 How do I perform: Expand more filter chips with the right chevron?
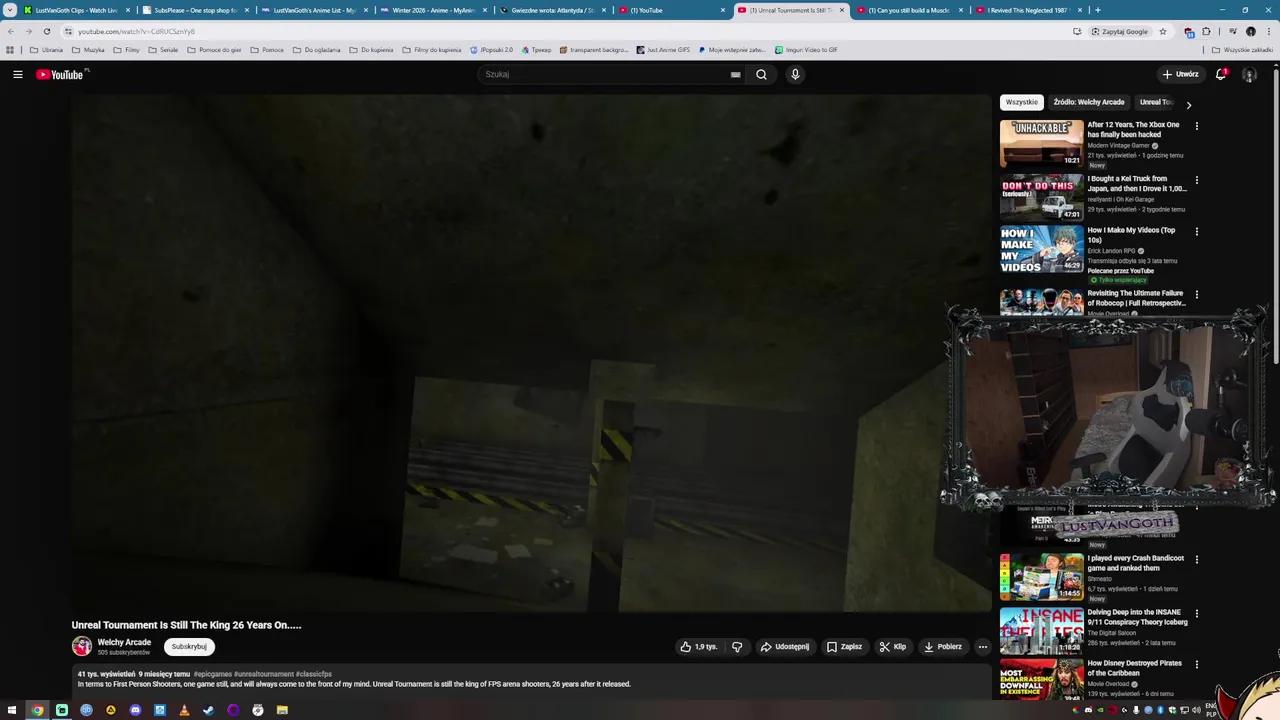point(1189,103)
